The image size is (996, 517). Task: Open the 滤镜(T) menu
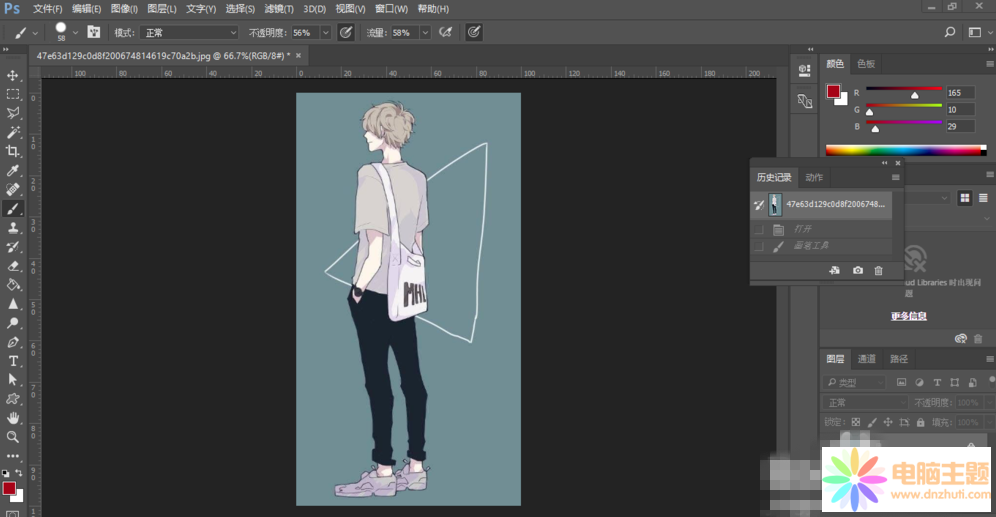coord(278,9)
